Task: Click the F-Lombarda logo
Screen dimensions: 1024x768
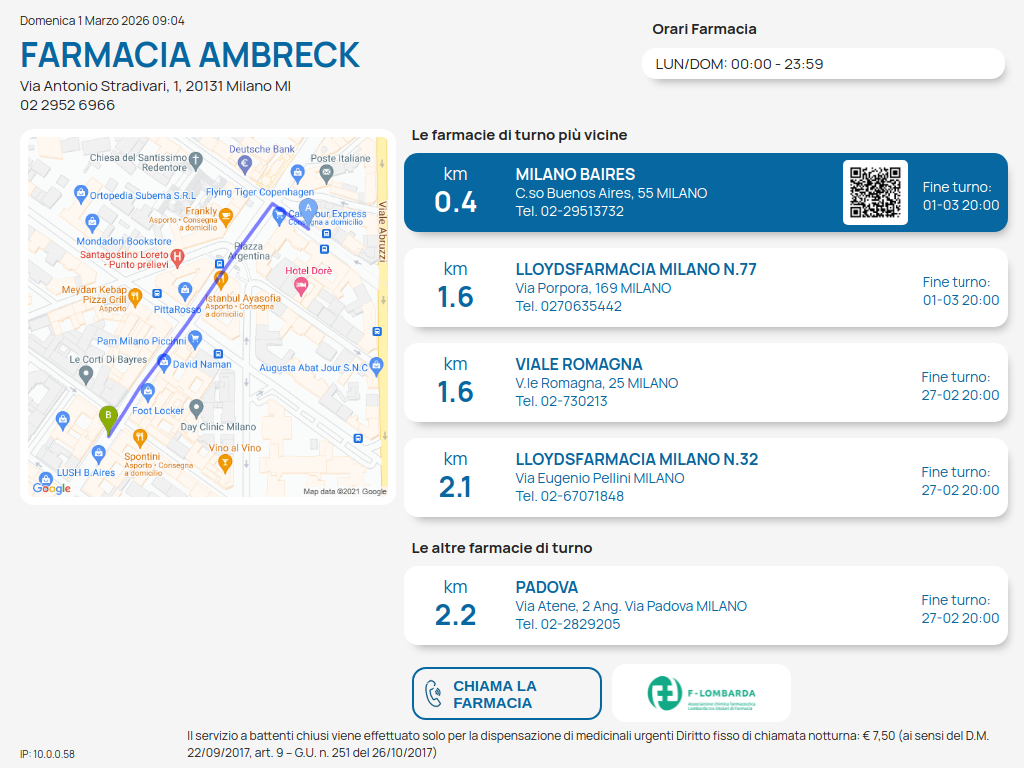Action: click(701, 693)
